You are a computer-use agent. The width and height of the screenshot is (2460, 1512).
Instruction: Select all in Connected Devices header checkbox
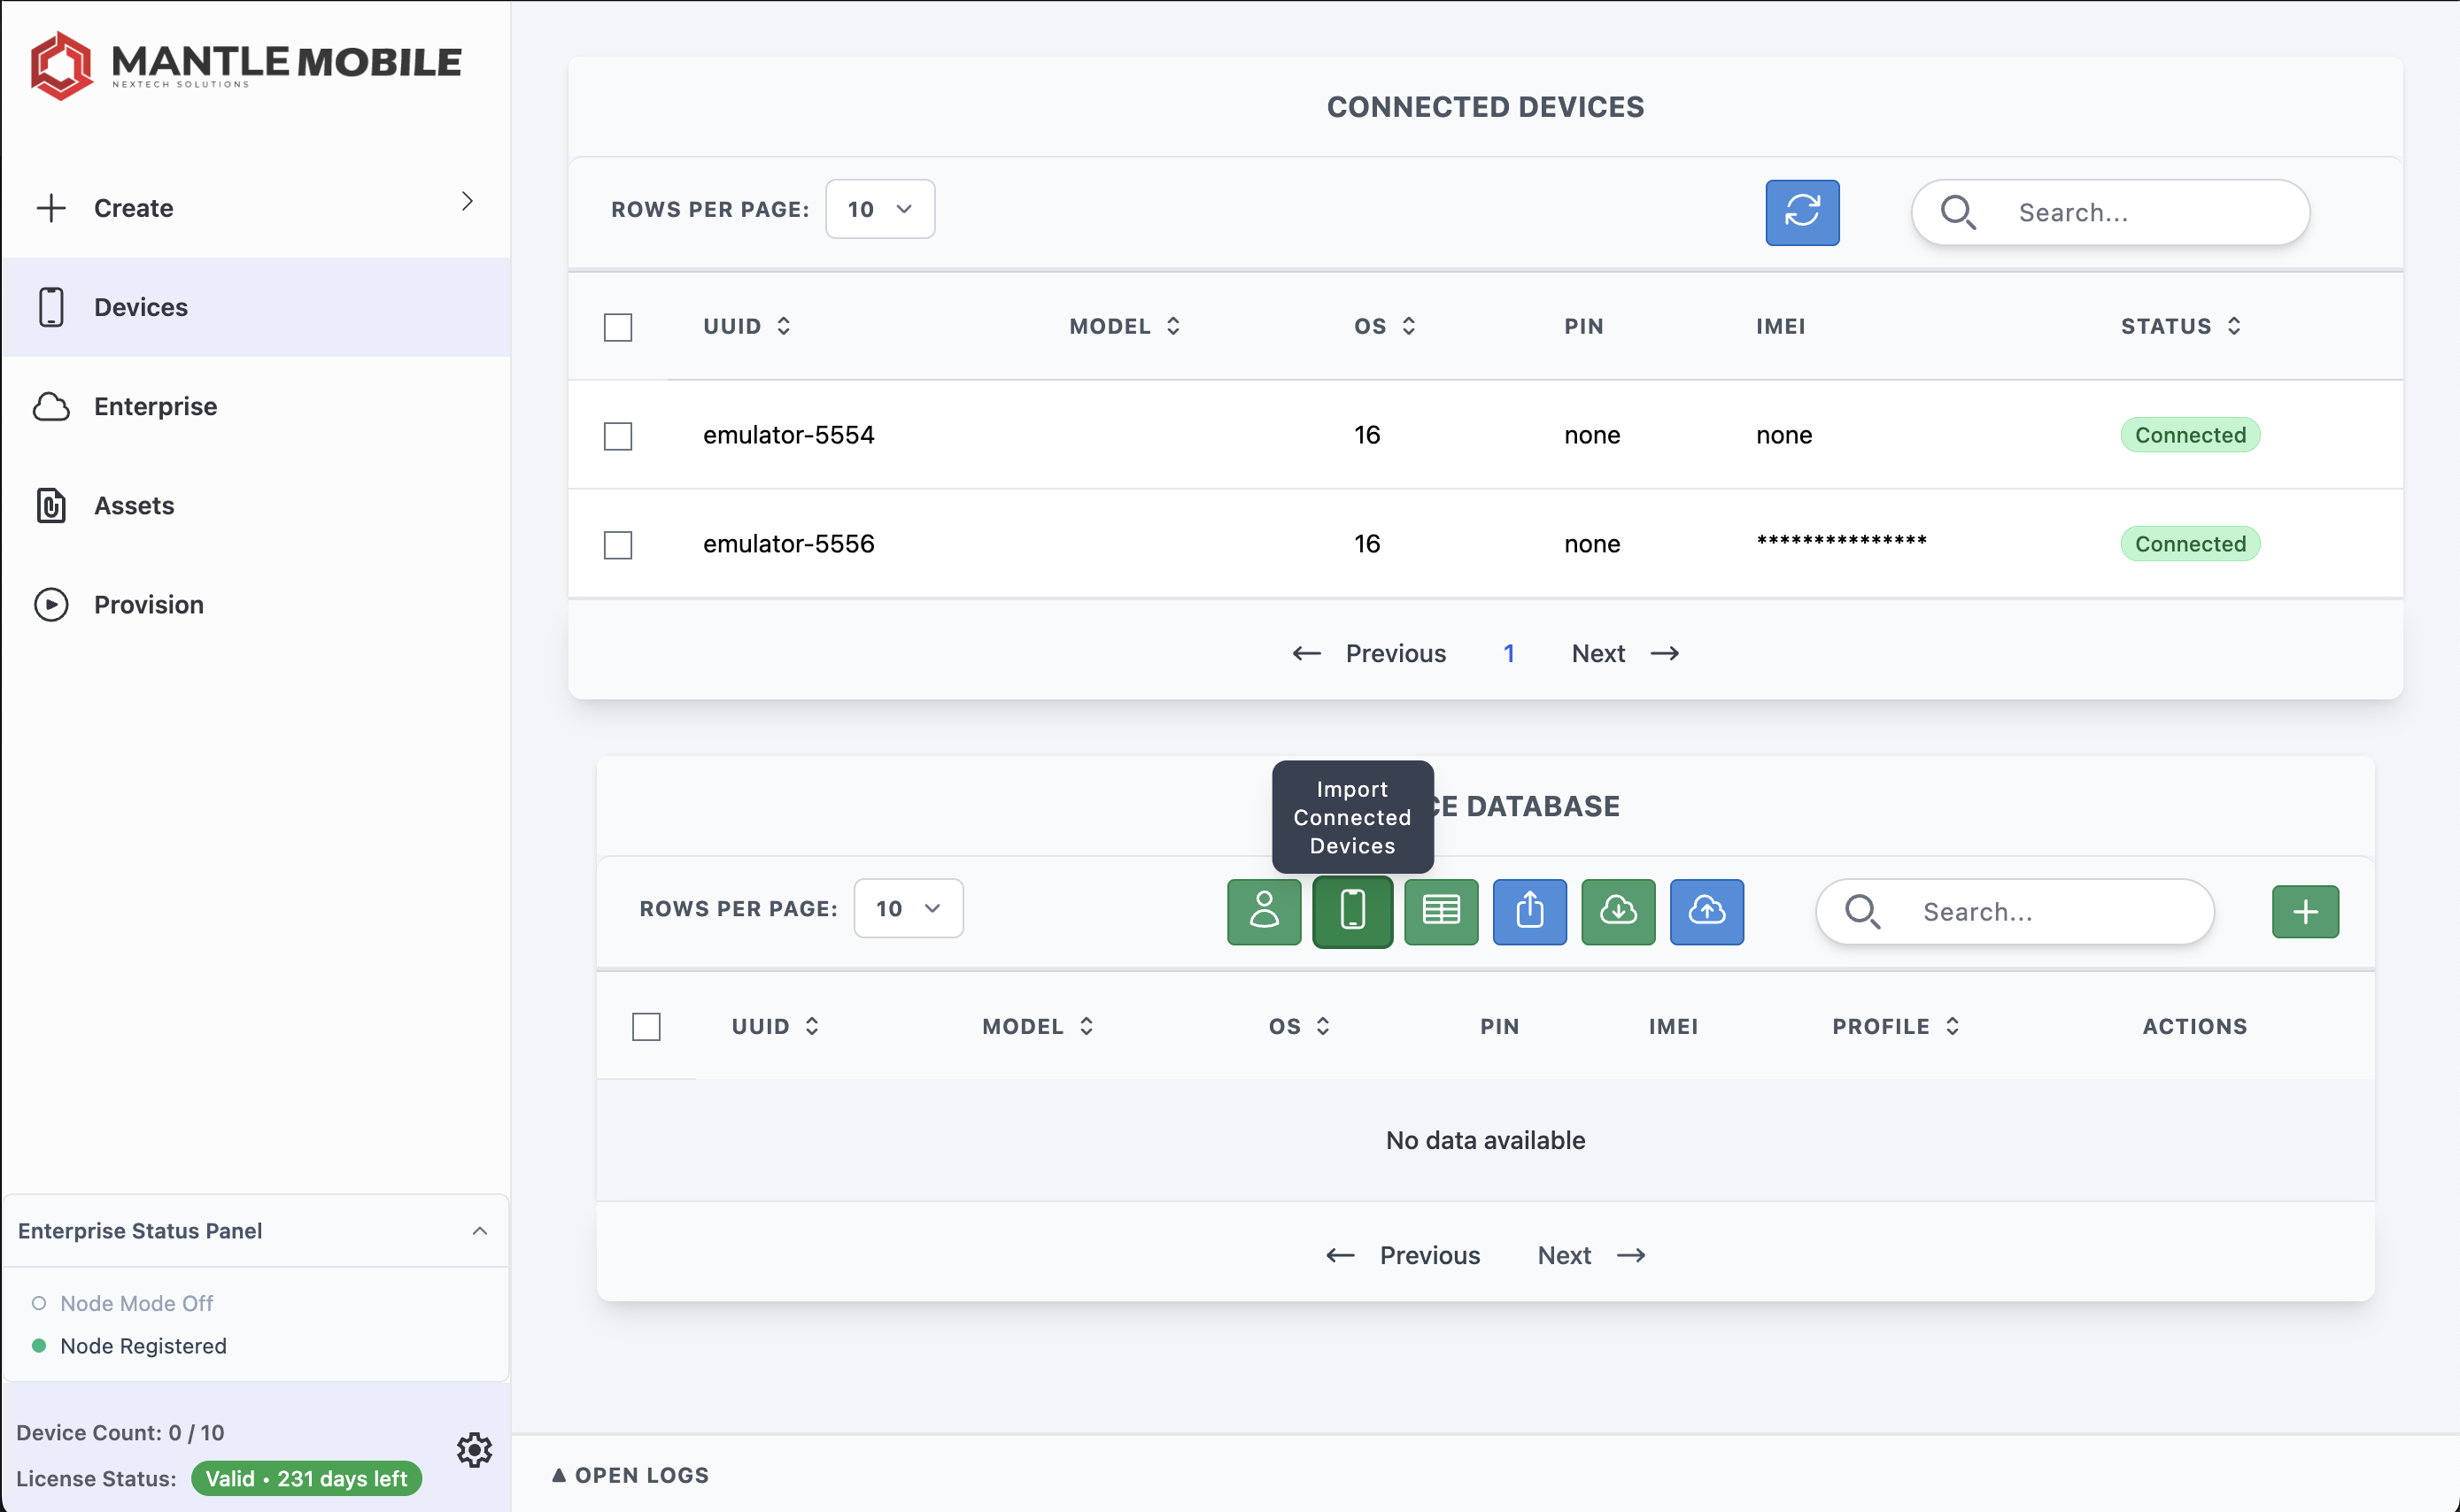(x=618, y=327)
